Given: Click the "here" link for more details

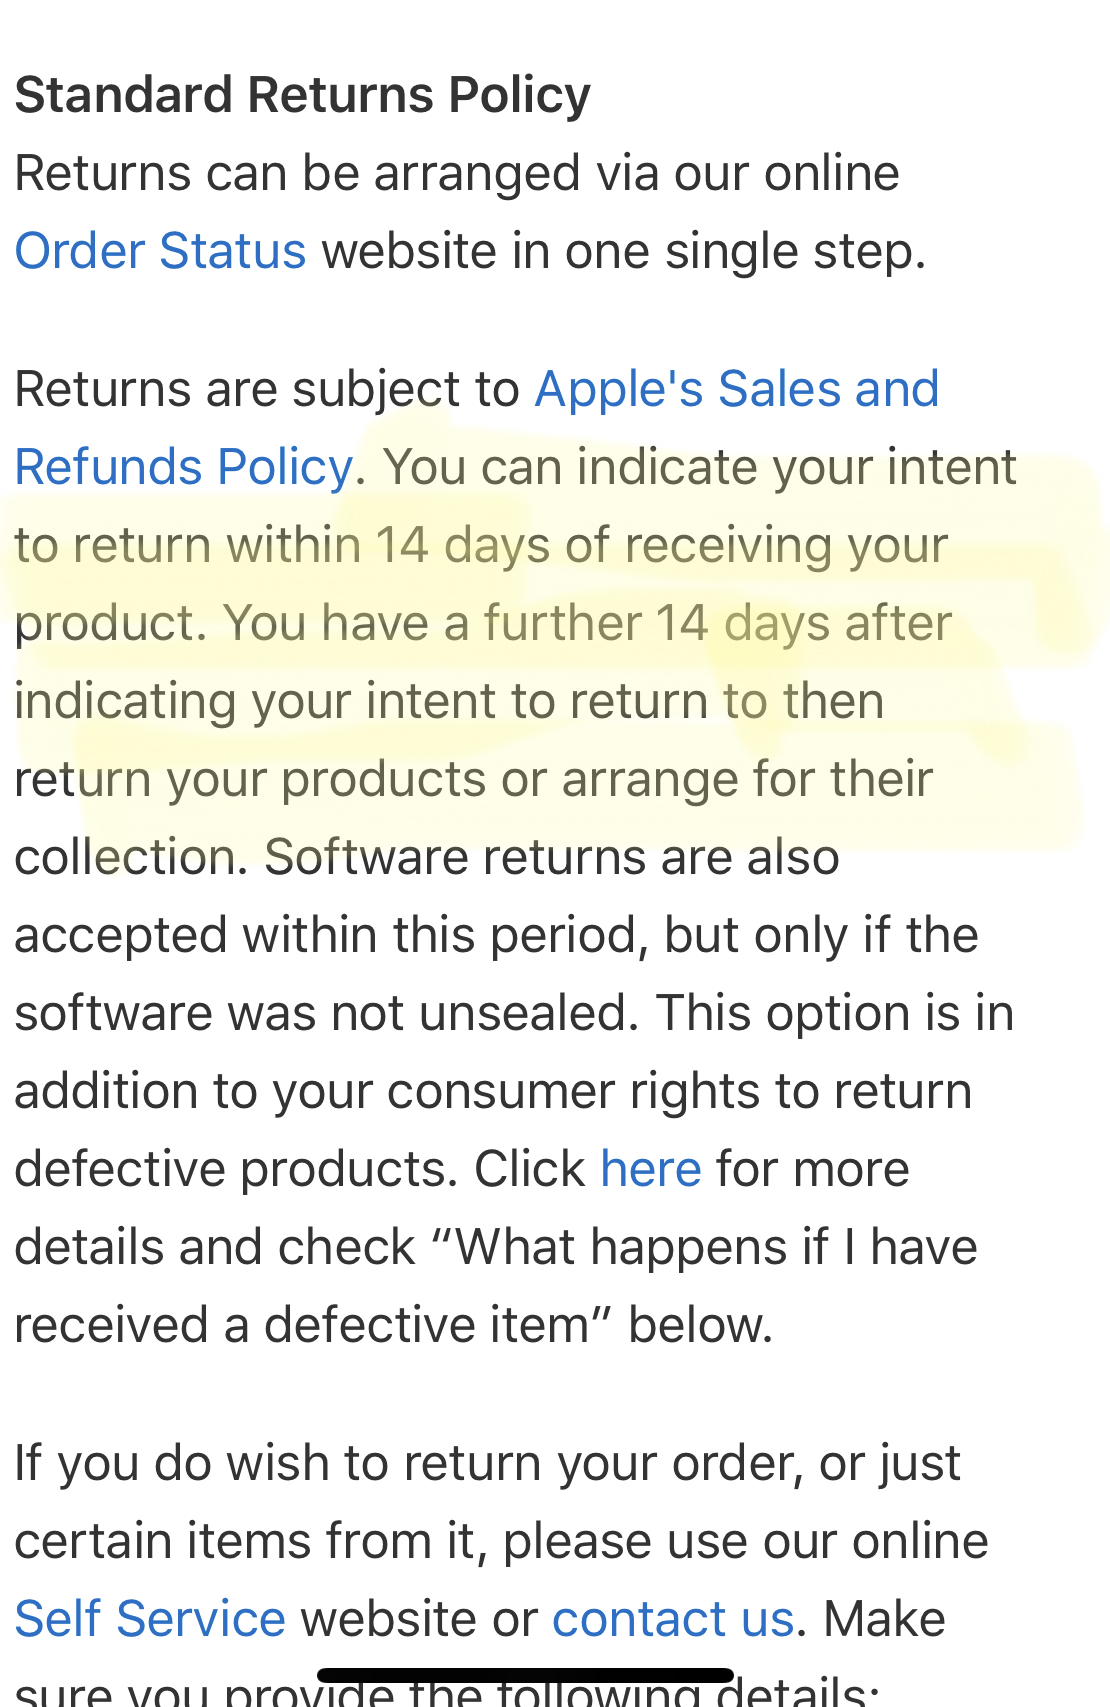Looking at the screenshot, I should click(651, 1169).
